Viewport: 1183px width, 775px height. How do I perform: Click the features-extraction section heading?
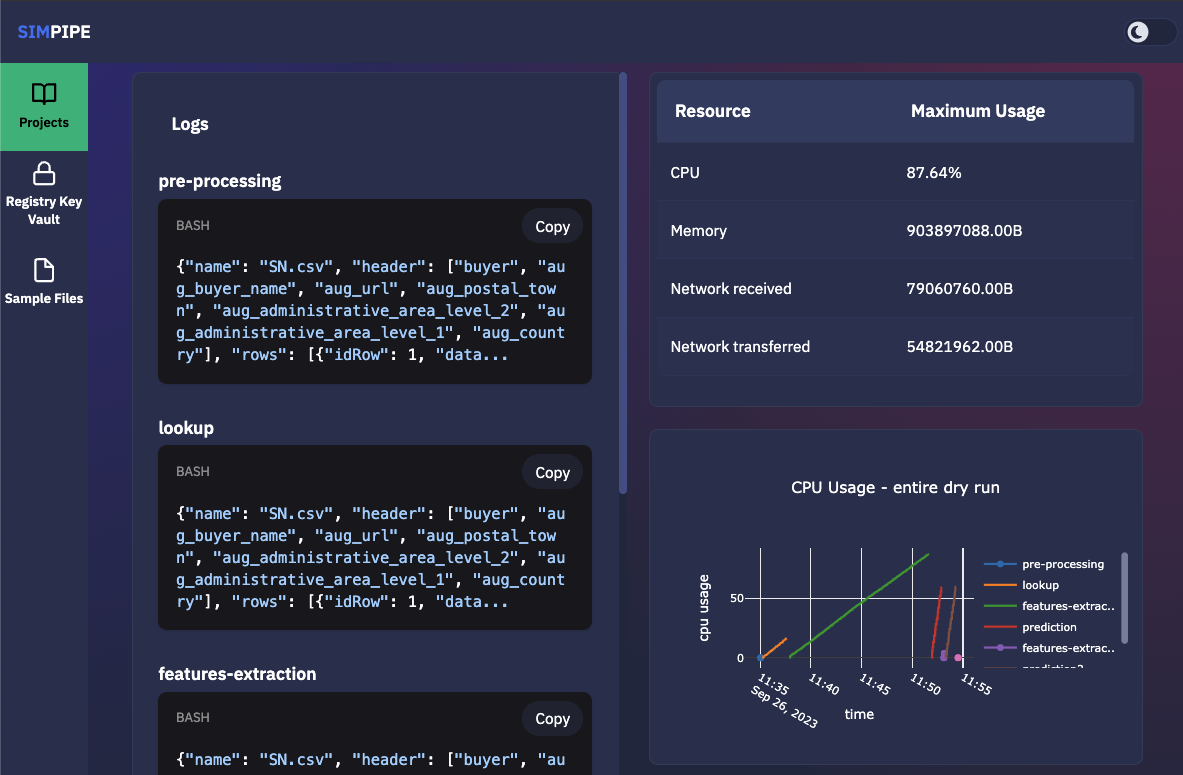pyautogui.click(x=237, y=674)
